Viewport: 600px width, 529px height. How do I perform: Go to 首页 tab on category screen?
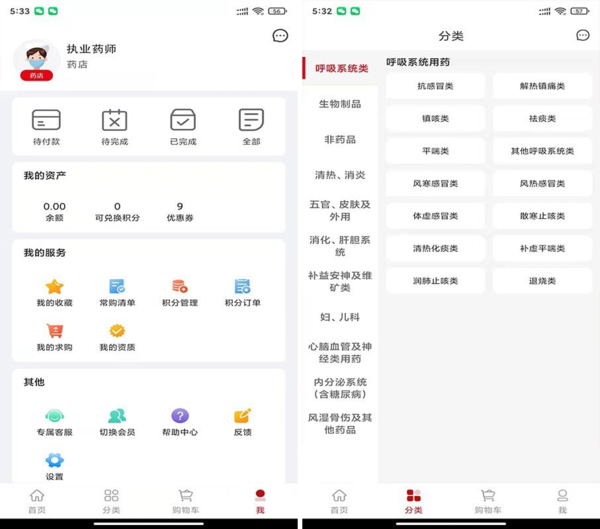point(339,501)
